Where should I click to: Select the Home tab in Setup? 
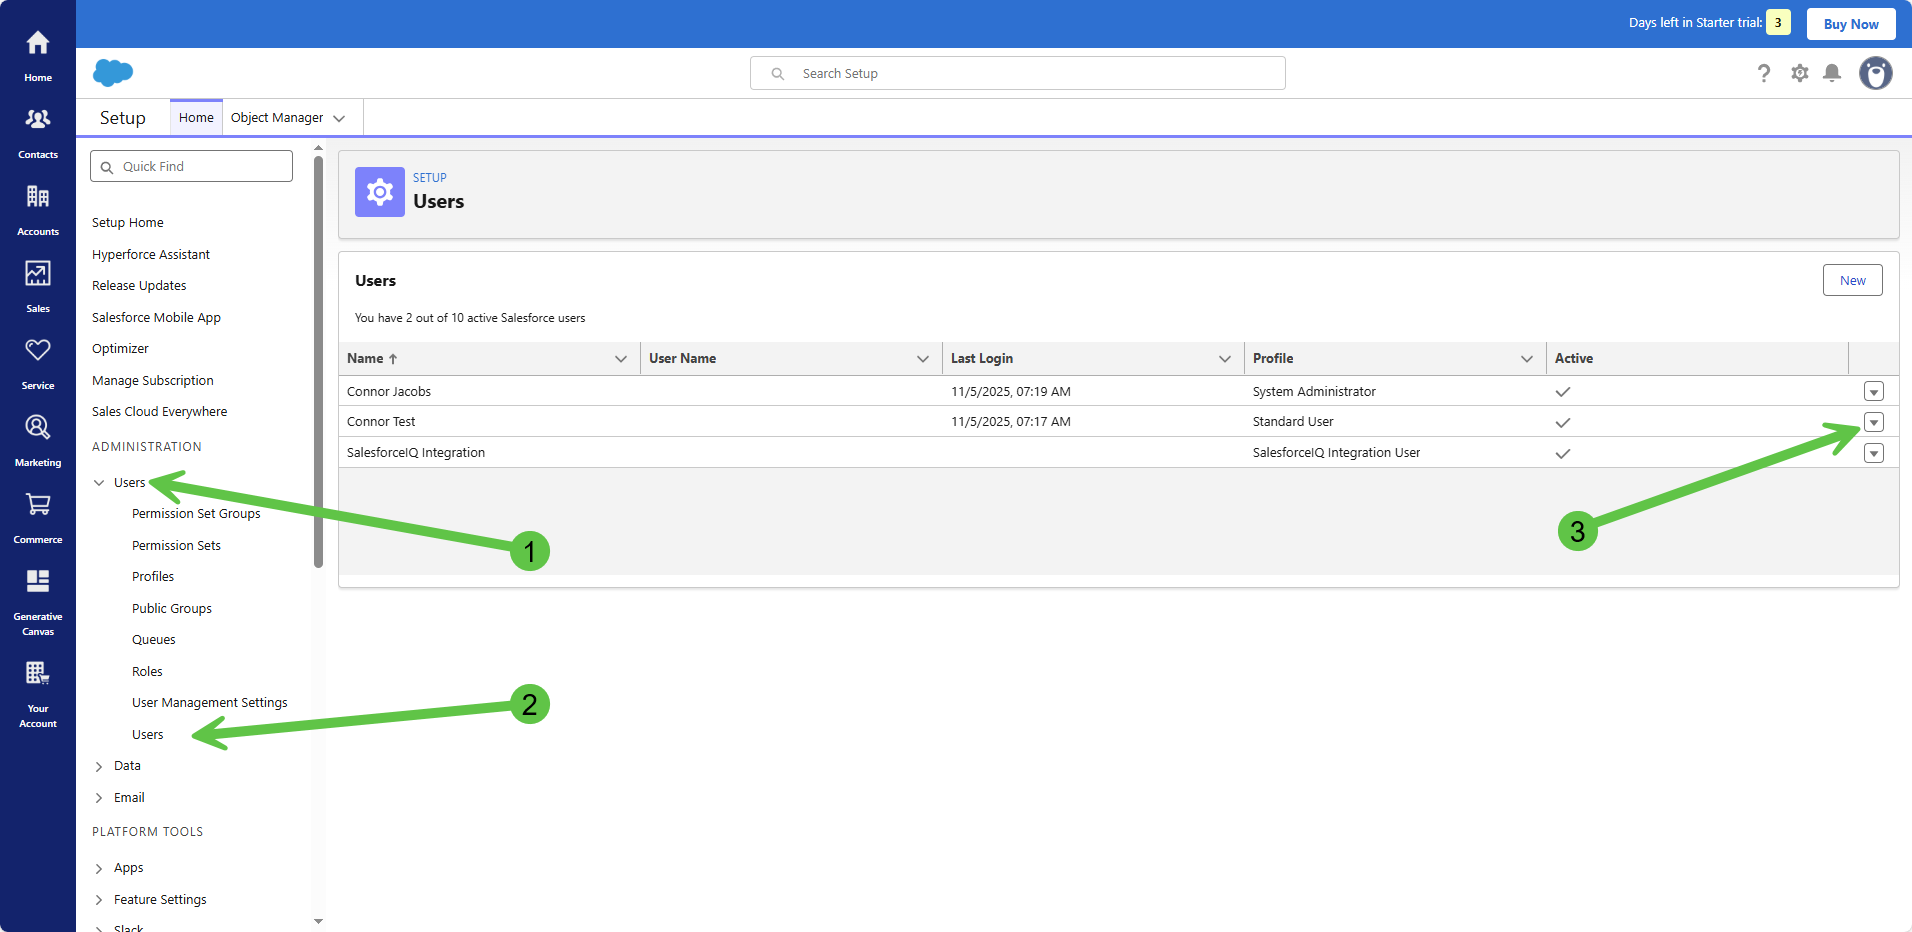[196, 118]
